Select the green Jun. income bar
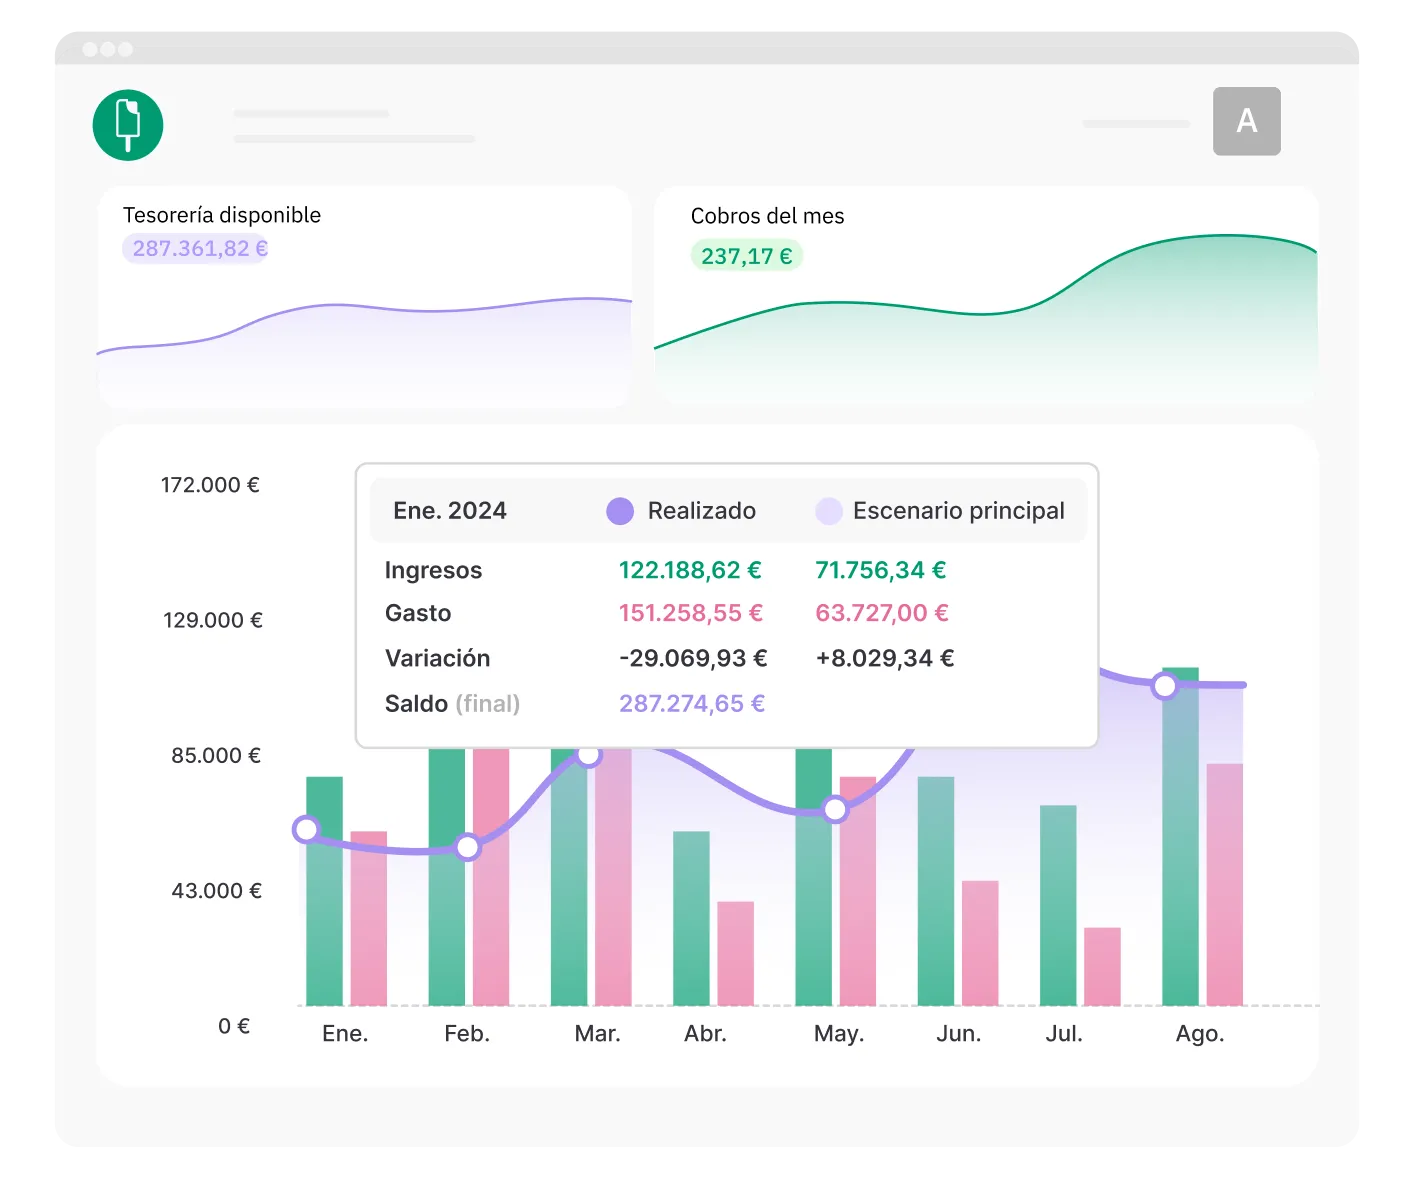Viewport: 1414px width, 1202px height. tap(935, 890)
